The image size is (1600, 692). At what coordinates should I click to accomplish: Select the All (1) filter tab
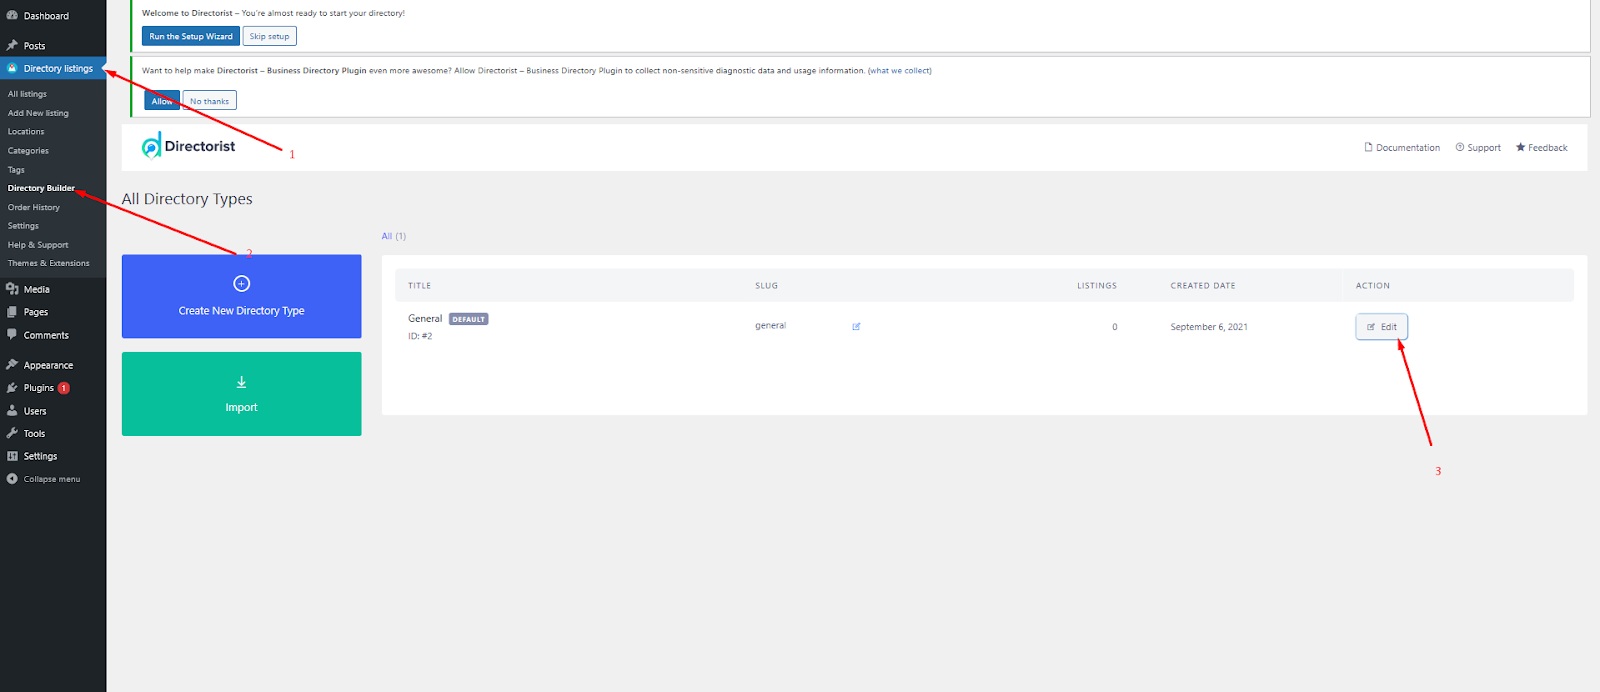click(x=393, y=236)
